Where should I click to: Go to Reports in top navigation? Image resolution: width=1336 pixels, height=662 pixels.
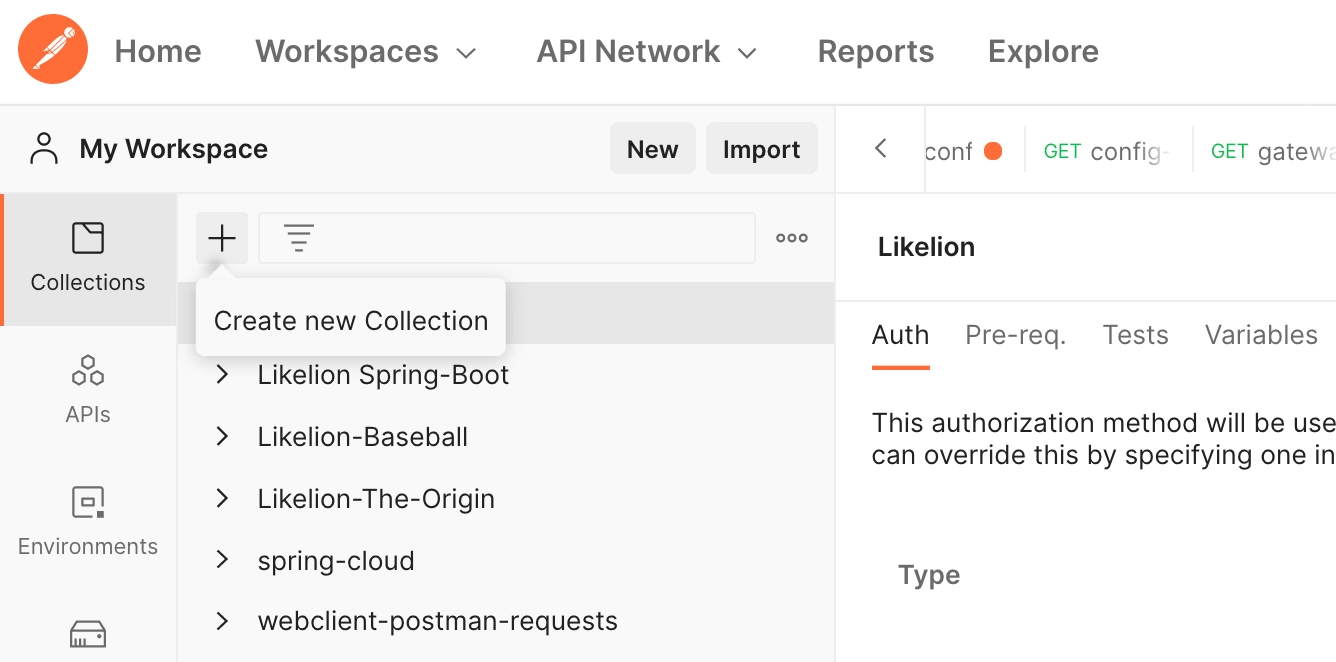click(875, 52)
